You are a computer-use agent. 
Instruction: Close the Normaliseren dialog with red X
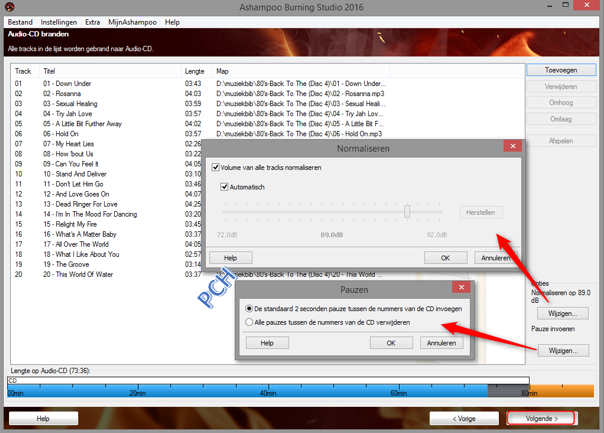click(x=513, y=146)
